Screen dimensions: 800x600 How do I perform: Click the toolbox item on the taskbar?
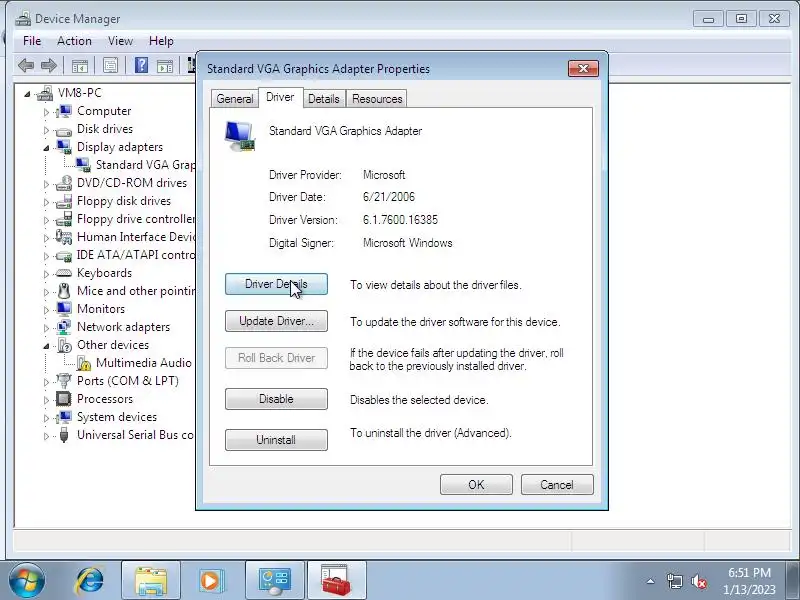tap(336, 581)
